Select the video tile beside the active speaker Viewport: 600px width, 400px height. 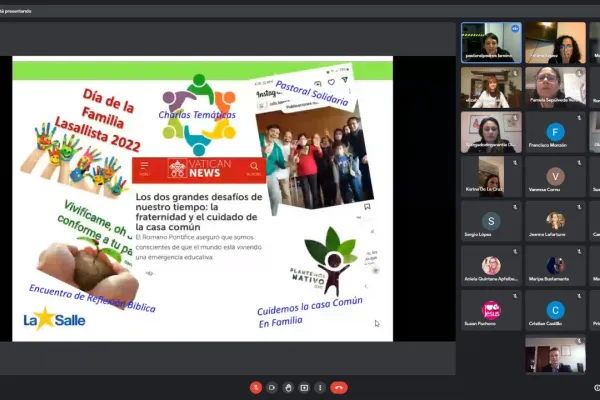(555, 42)
